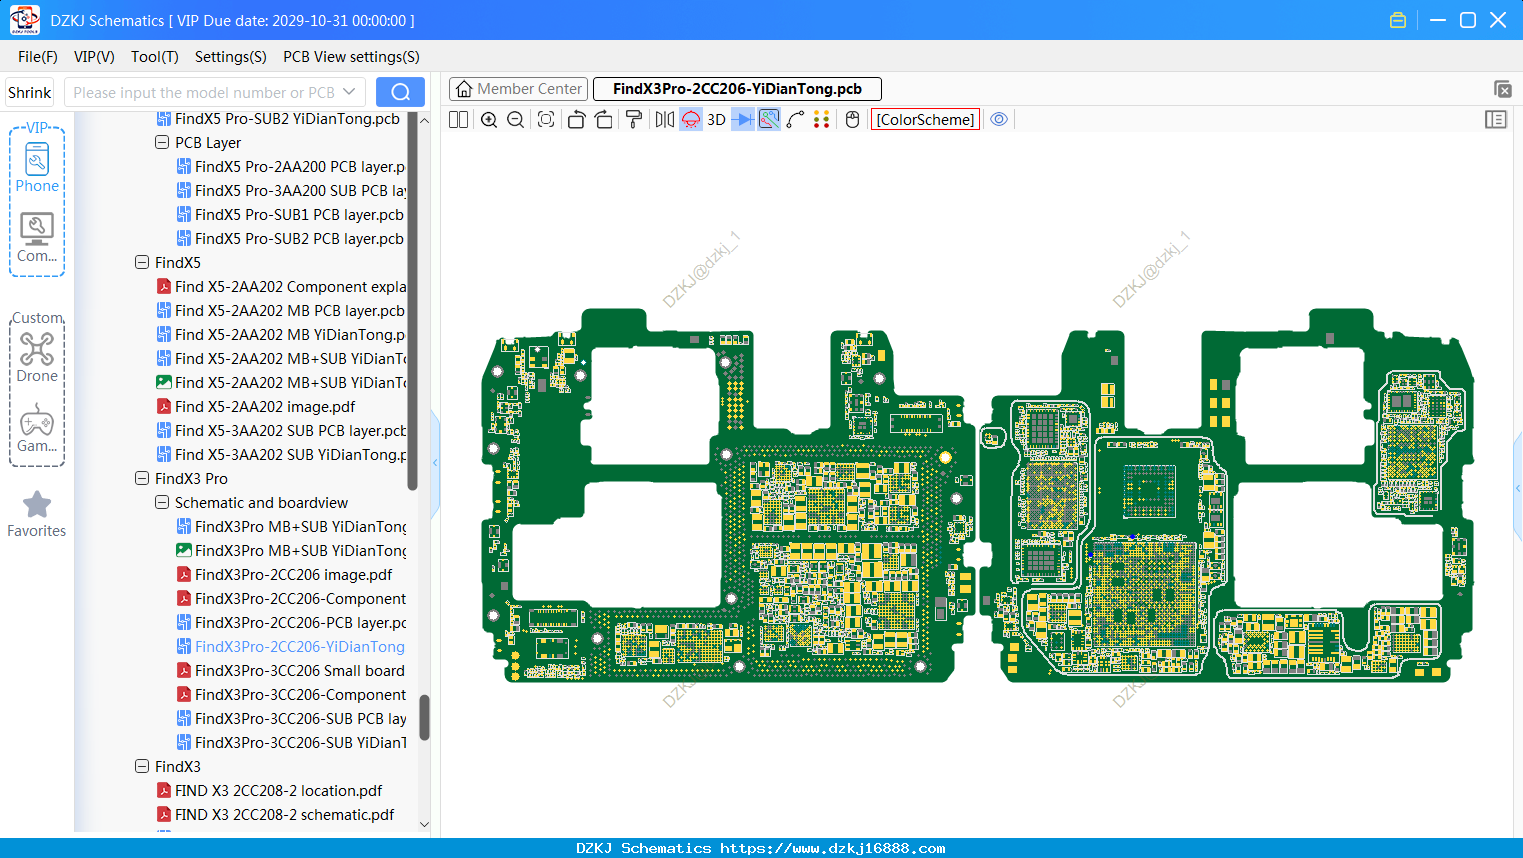The width and height of the screenshot is (1523, 858).
Task: Toggle split view layout icon
Action: click(x=459, y=120)
